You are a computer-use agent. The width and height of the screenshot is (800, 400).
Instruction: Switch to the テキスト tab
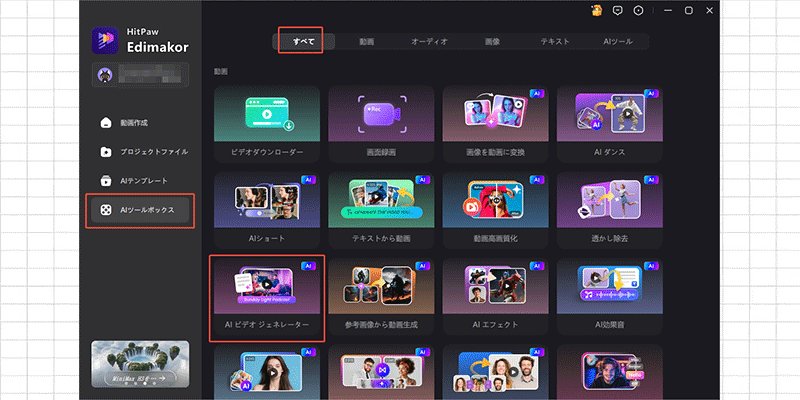pos(555,42)
